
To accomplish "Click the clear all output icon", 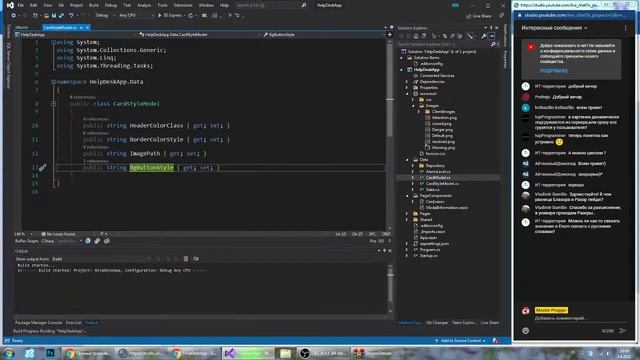I will click(186, 259).
